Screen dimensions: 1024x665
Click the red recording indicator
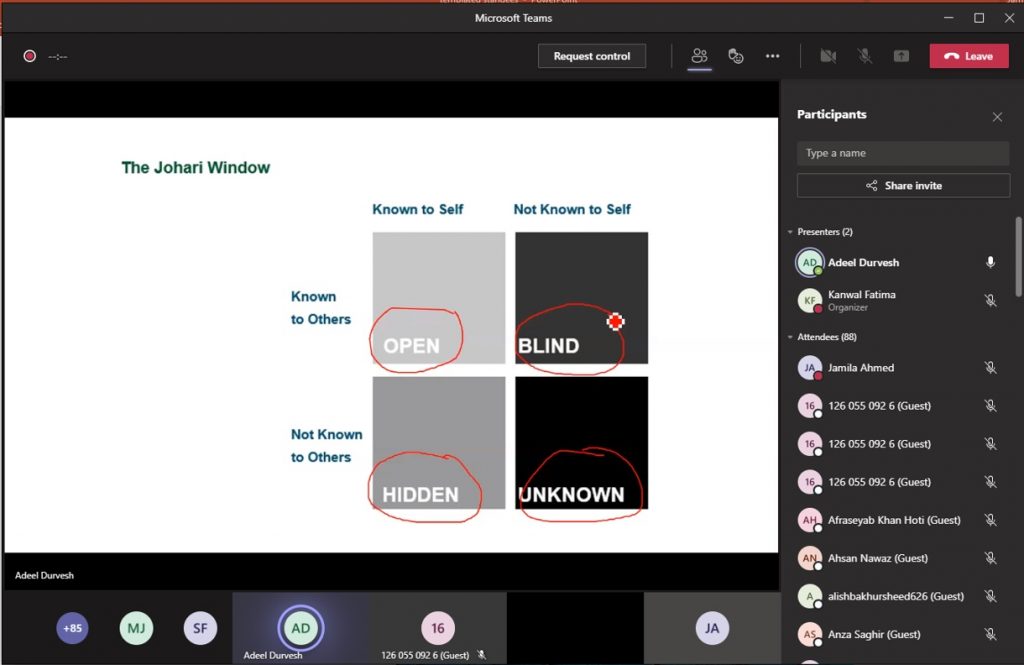29,56
